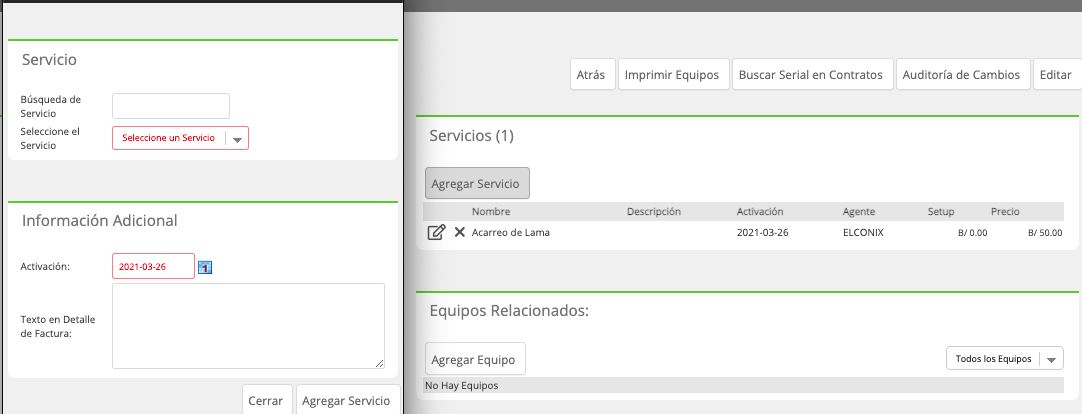The height and width of the screenshot is (414, 1082).
Task: Delete the Acarreo de Lama service with X icon
Action: [x=460, y=233]
